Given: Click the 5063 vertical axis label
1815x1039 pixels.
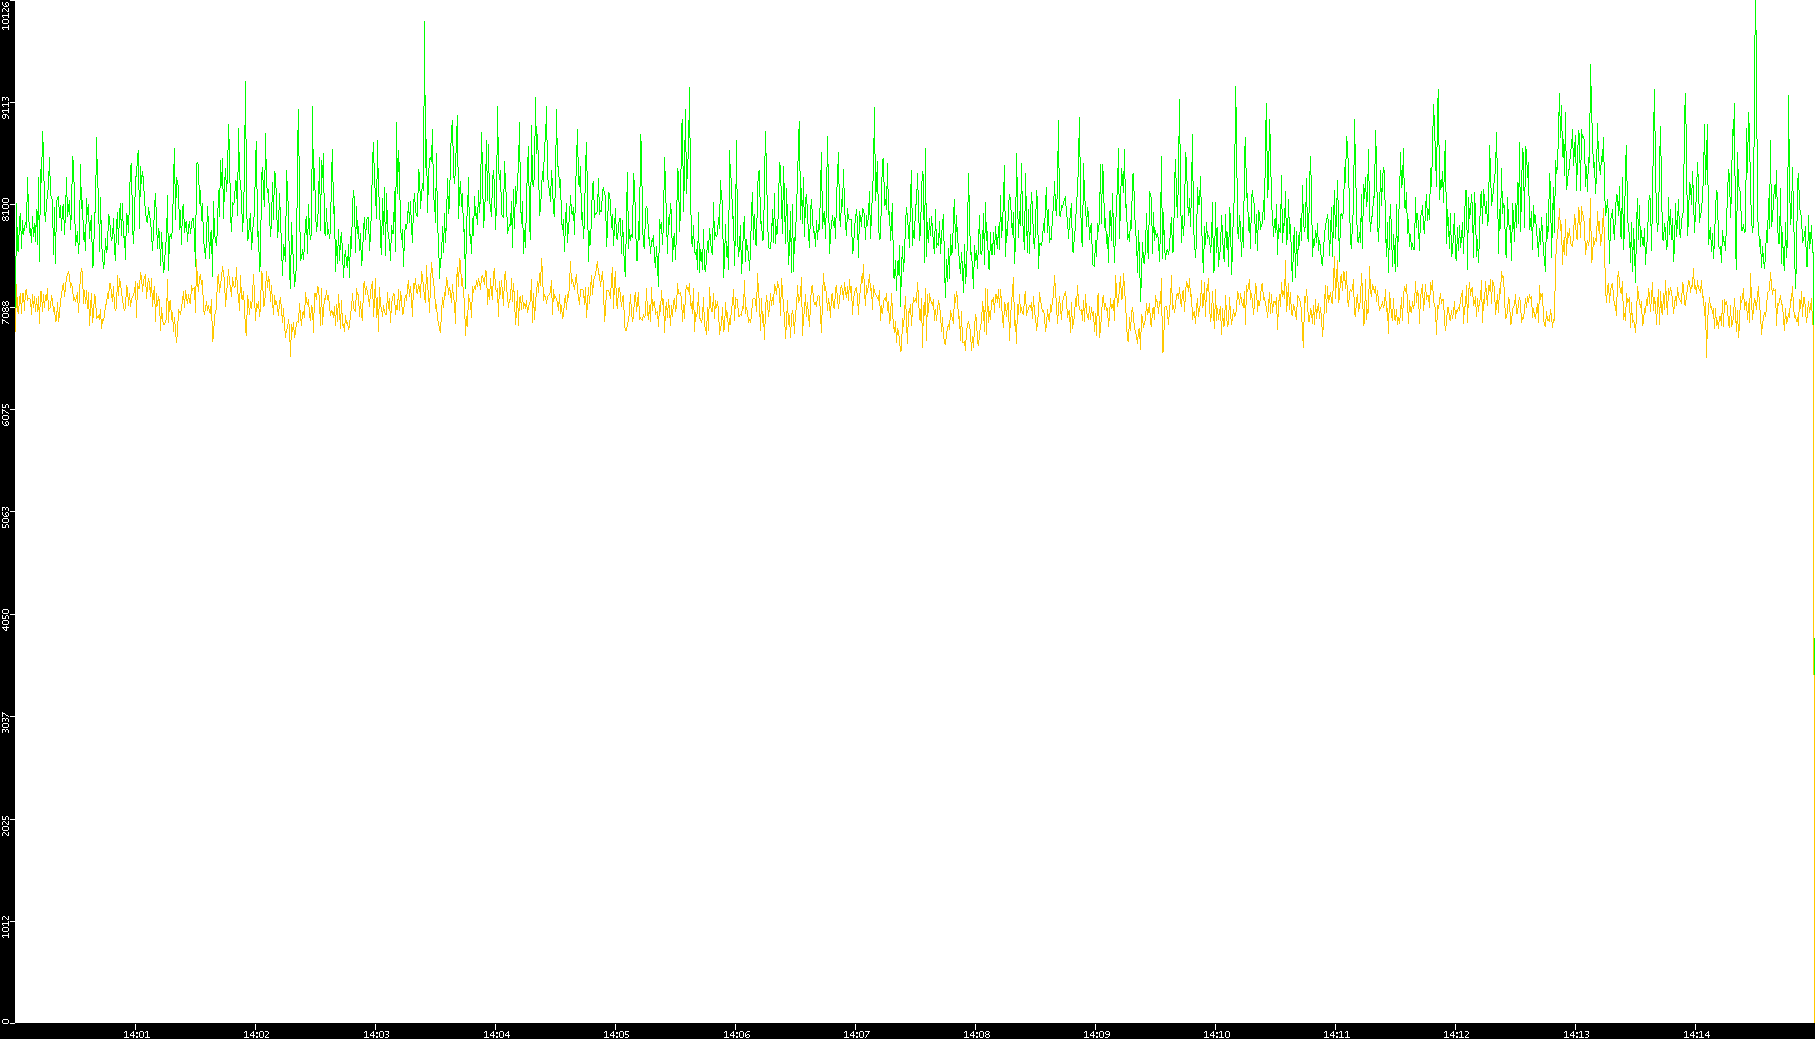Looking at the screenshot, I should (7, 515).
